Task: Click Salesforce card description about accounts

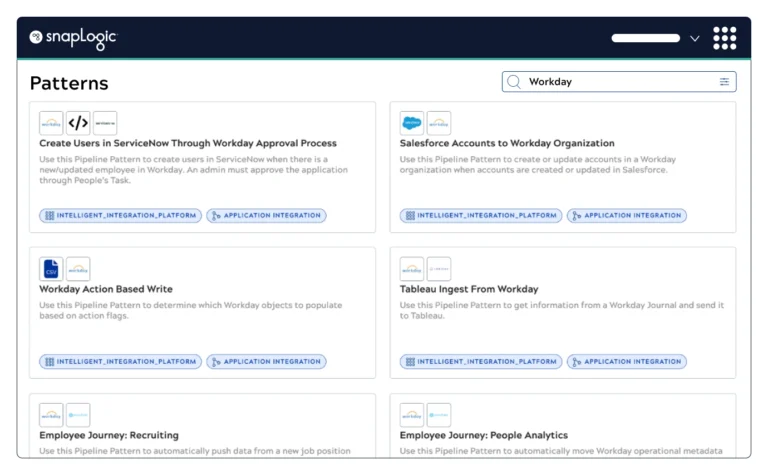Action: [538, 165]
